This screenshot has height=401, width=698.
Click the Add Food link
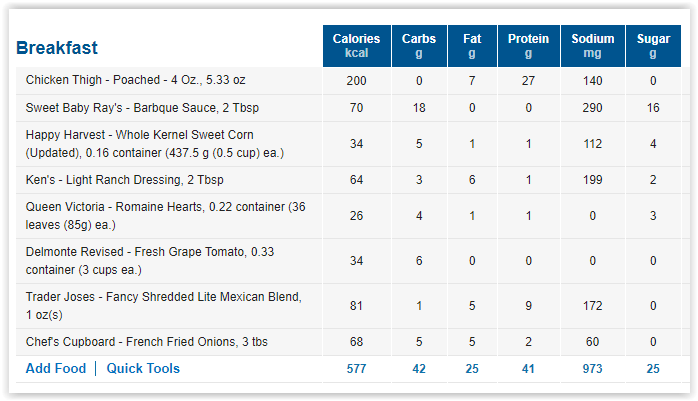point(56,369)
